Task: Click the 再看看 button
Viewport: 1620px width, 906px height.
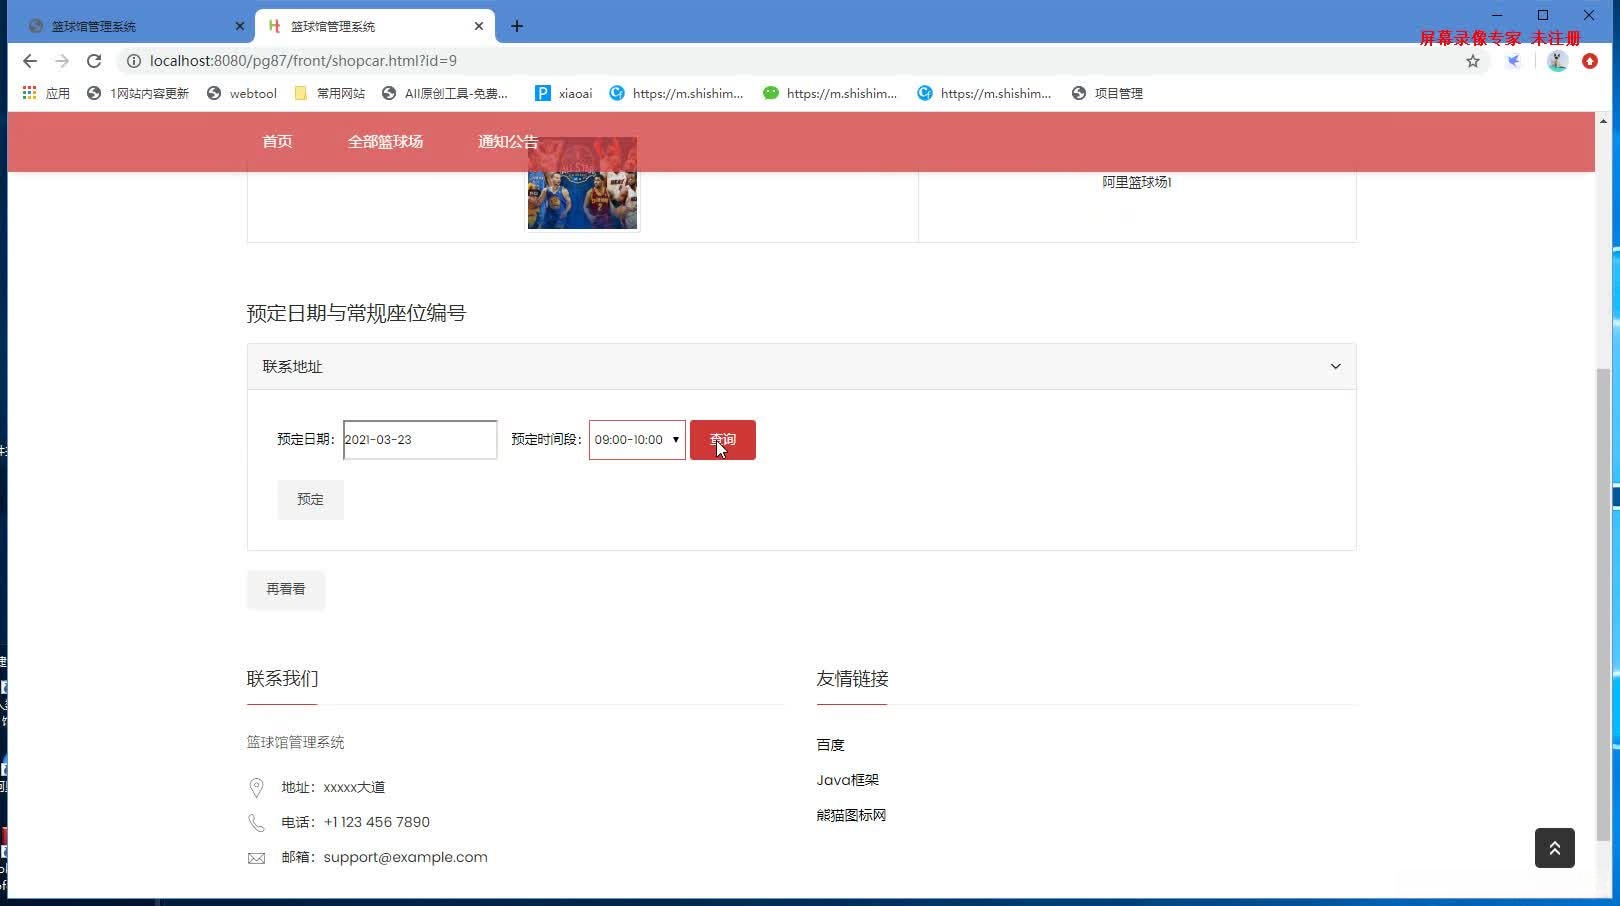Action: pyautogui.click(x=285, y=589)
